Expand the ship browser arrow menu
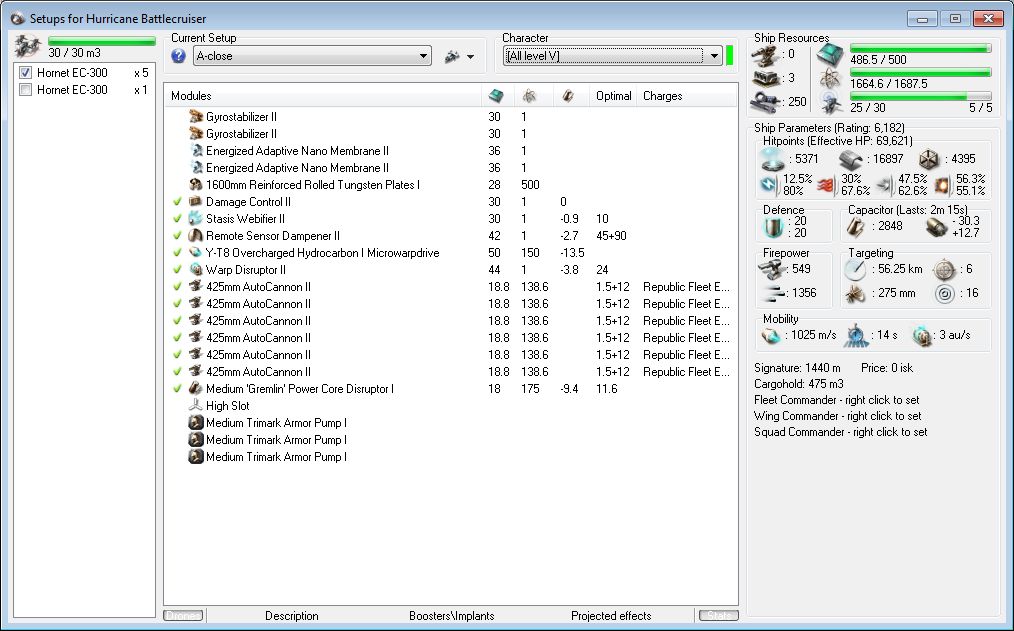Viewport: 1014px width, 631px height. tap(470, 57)
